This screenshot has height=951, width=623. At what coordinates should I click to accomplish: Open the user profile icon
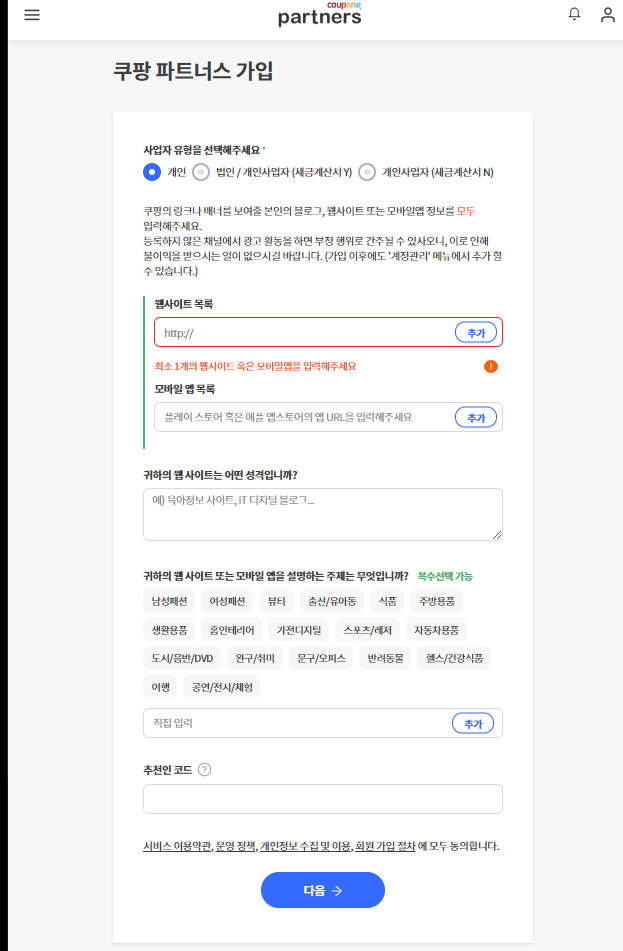[x=607, y=15]
